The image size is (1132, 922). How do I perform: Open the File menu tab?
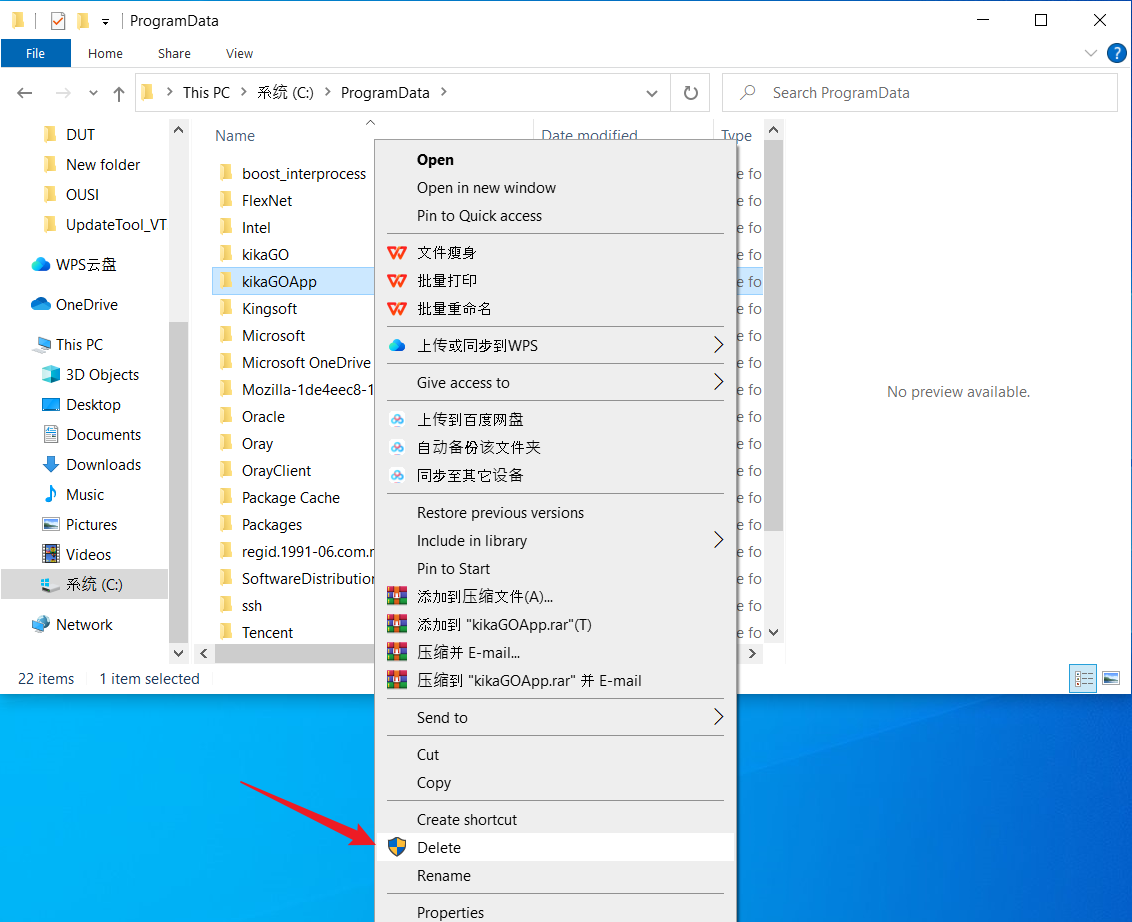pos(36,54)
